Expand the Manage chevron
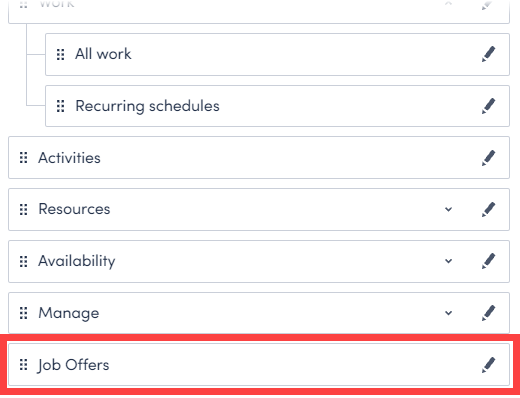This screenshot has height=398, width=520. point(449,313)
